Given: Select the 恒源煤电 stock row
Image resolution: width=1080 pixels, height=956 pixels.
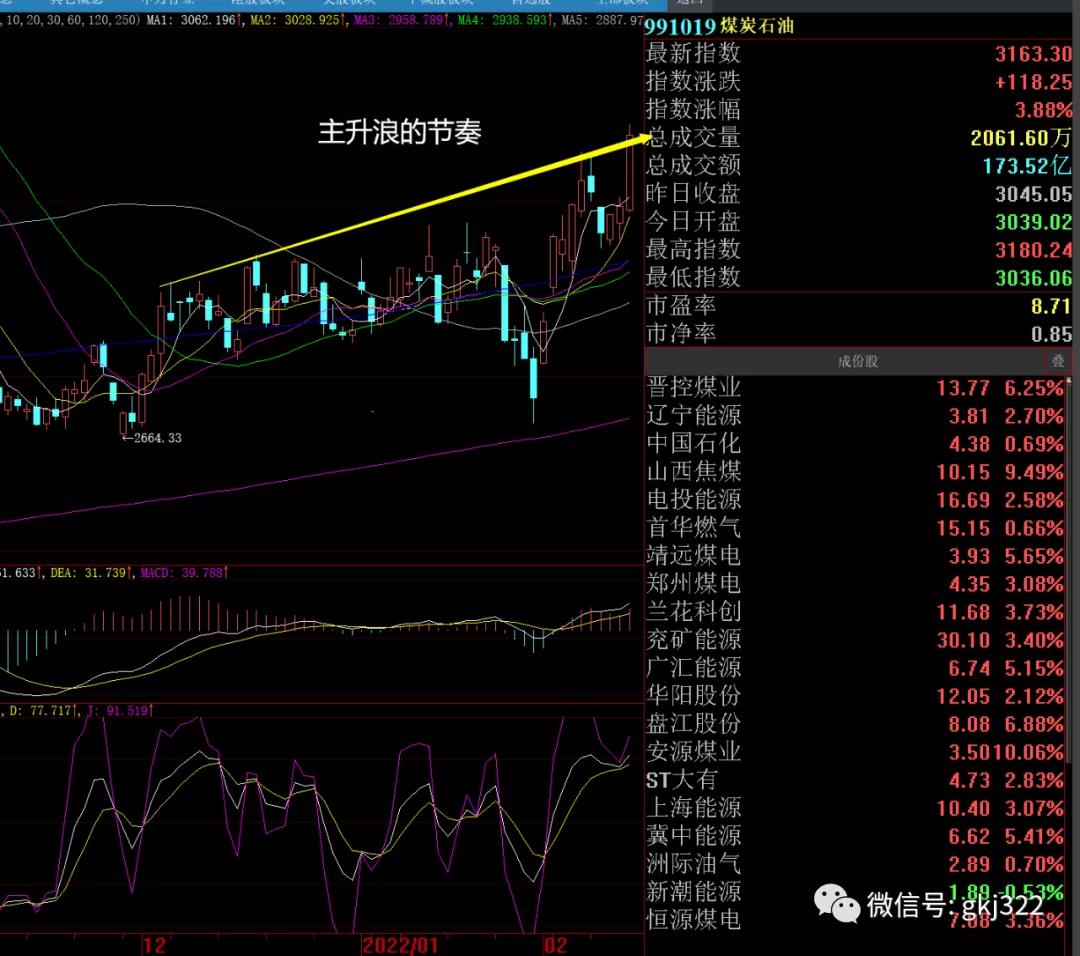Looking at the screenshot, I should 855,921.
